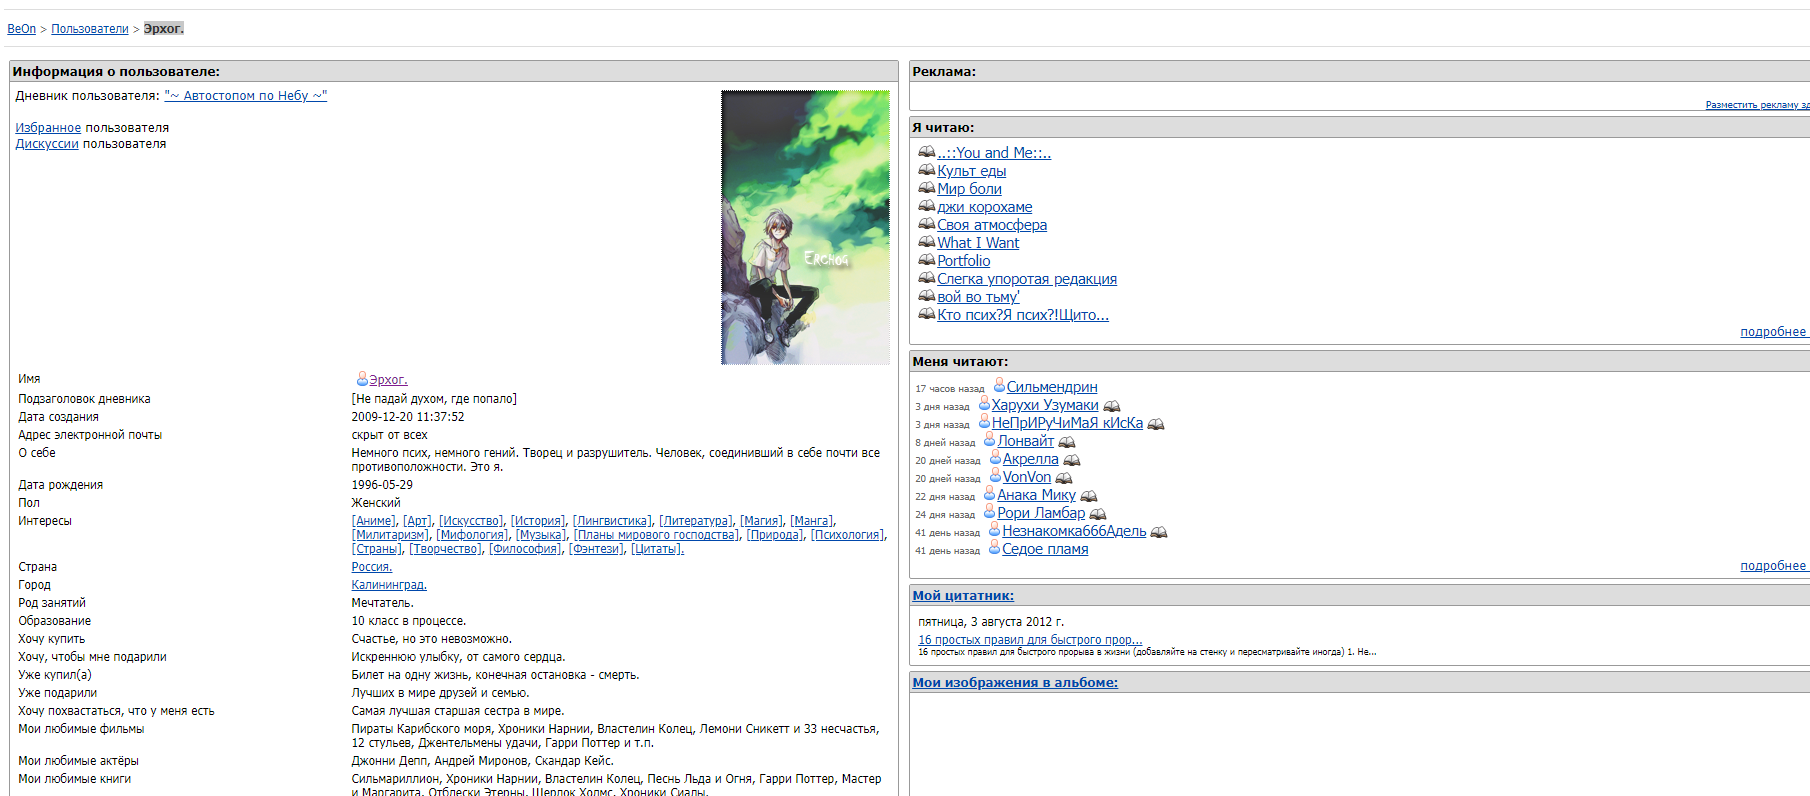Open the Калининград city link

[x=388, y=585]
